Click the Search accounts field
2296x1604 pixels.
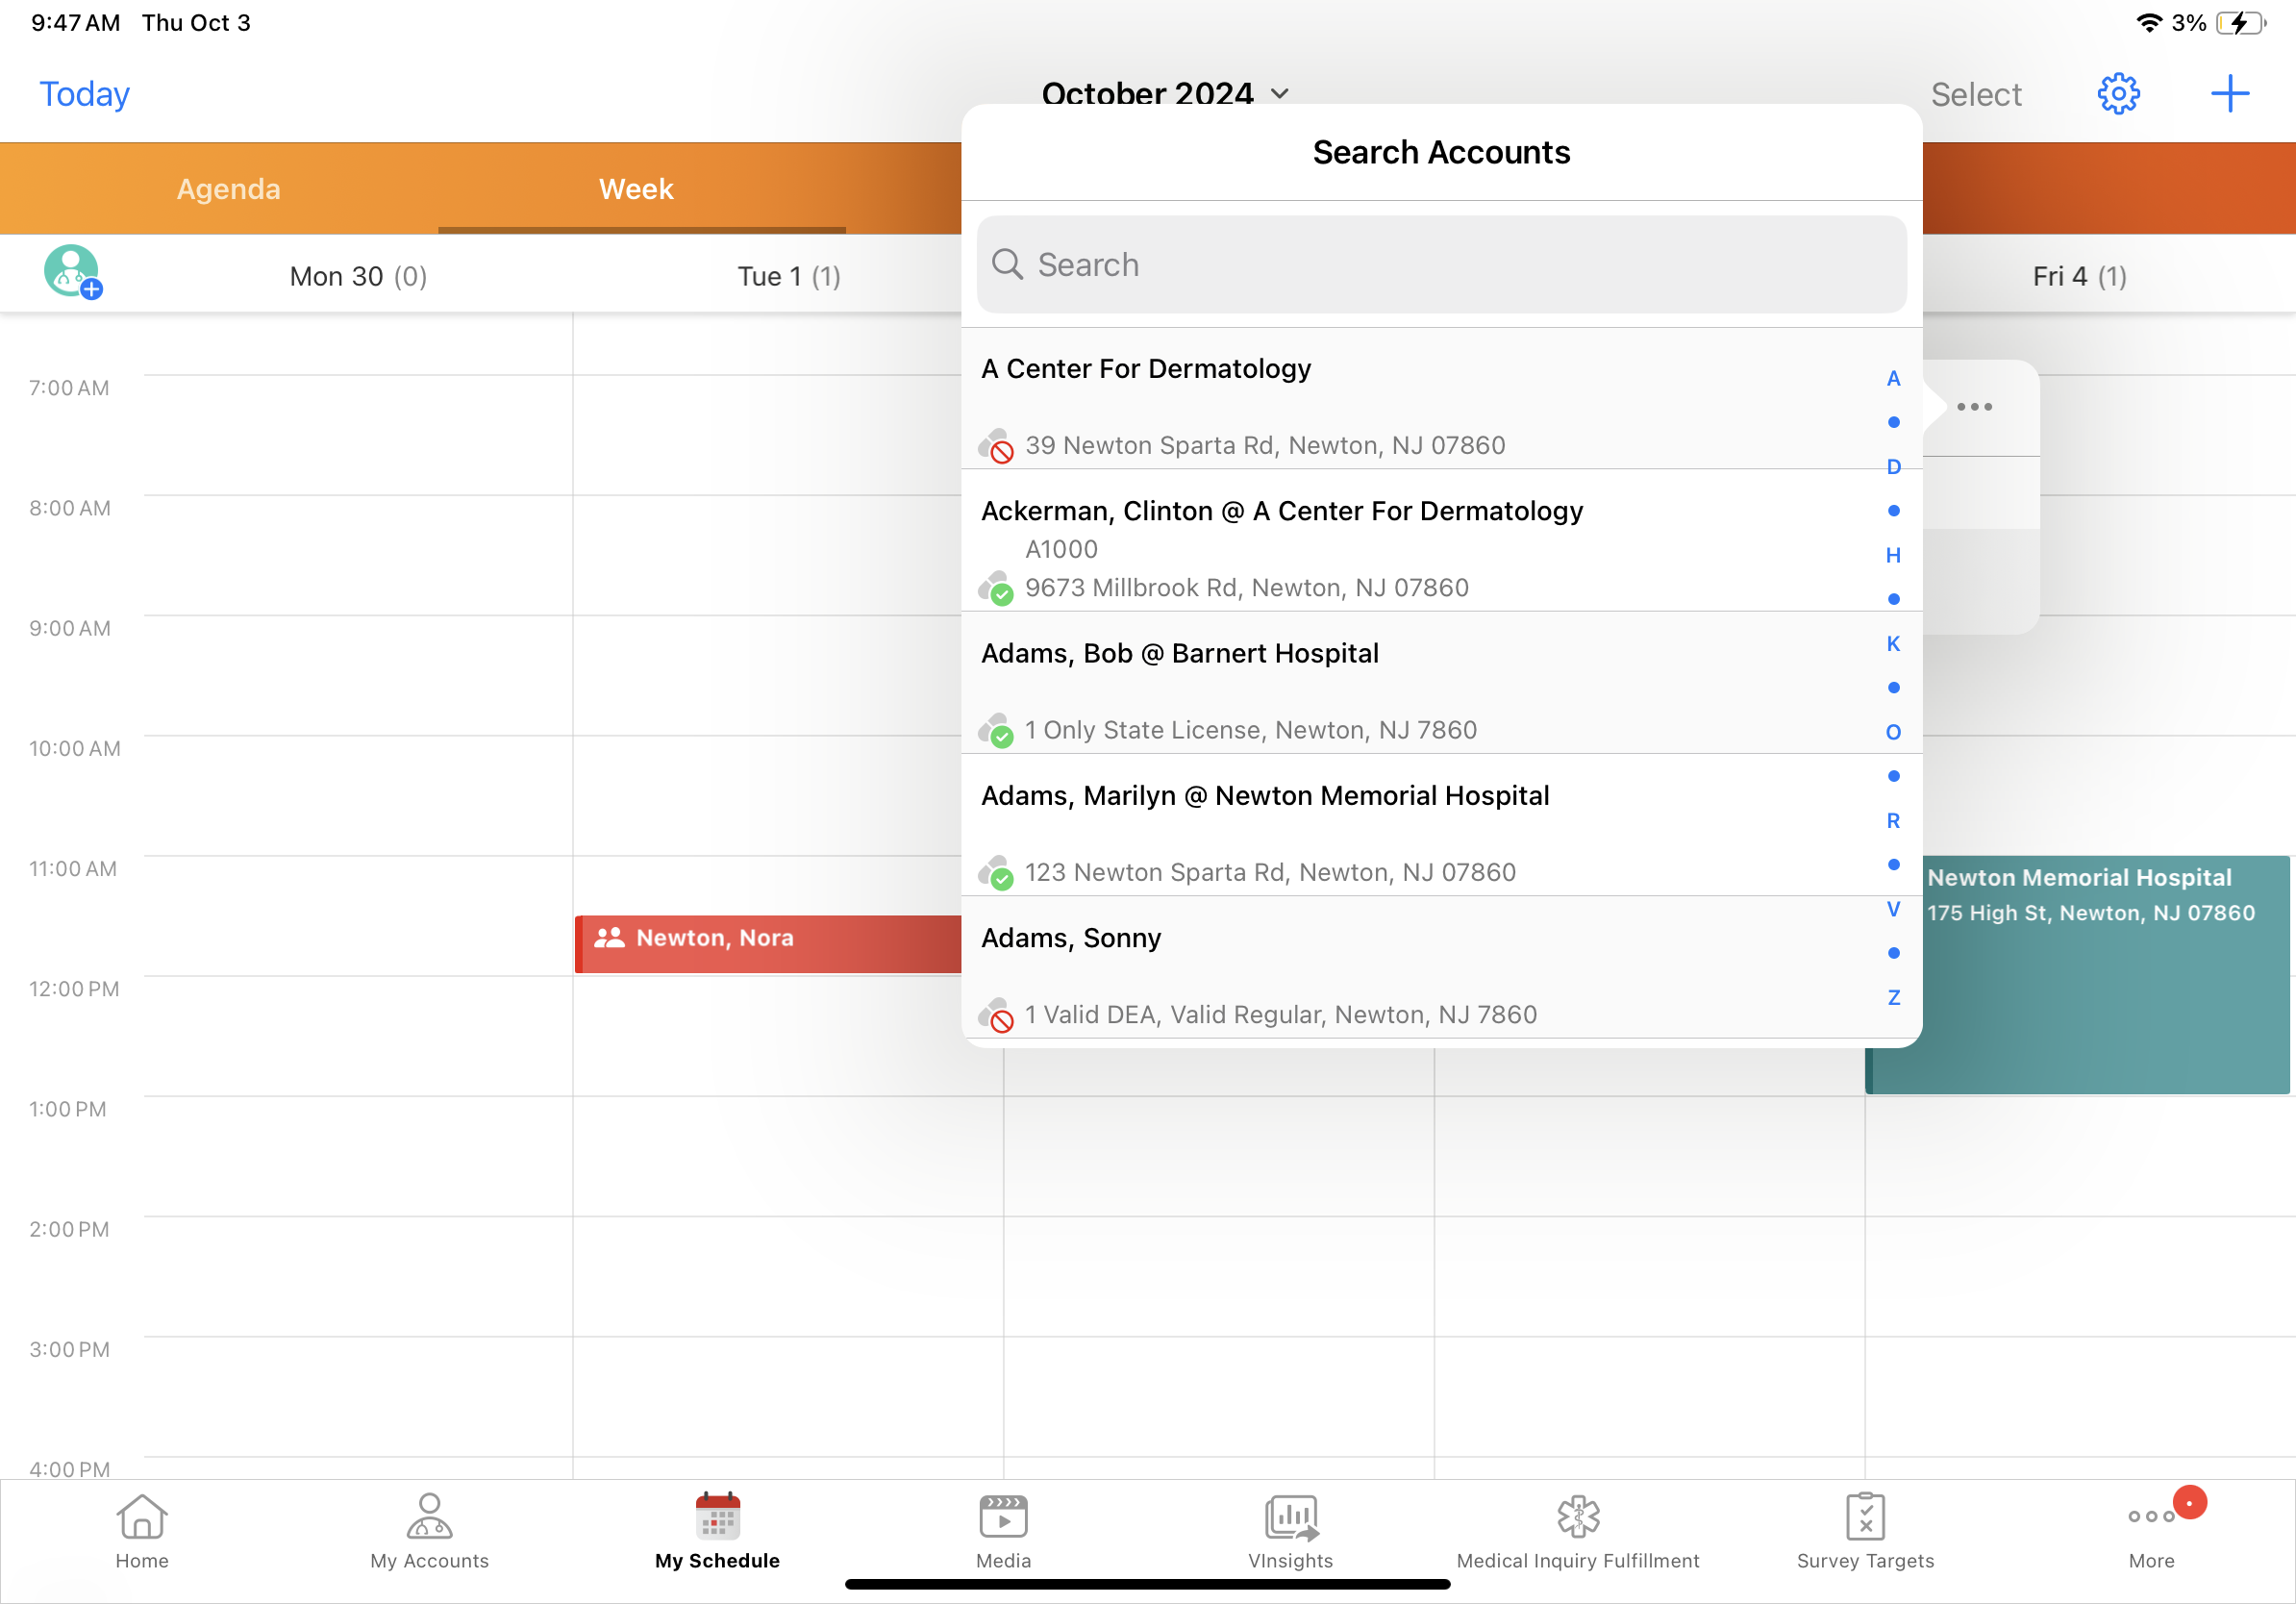[x=1441, y=265]
